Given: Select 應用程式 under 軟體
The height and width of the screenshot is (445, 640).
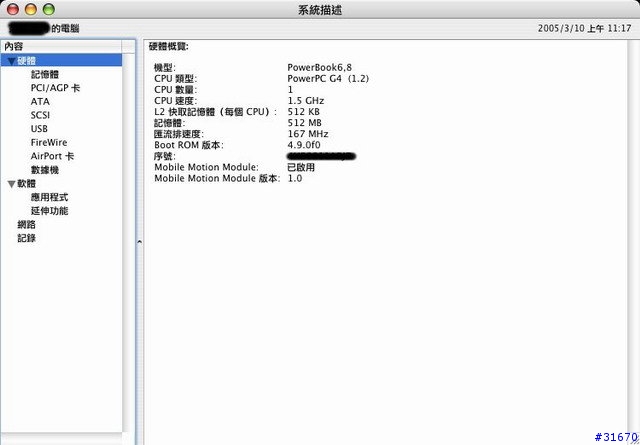Looking at the screenshot, I should 49,198.
